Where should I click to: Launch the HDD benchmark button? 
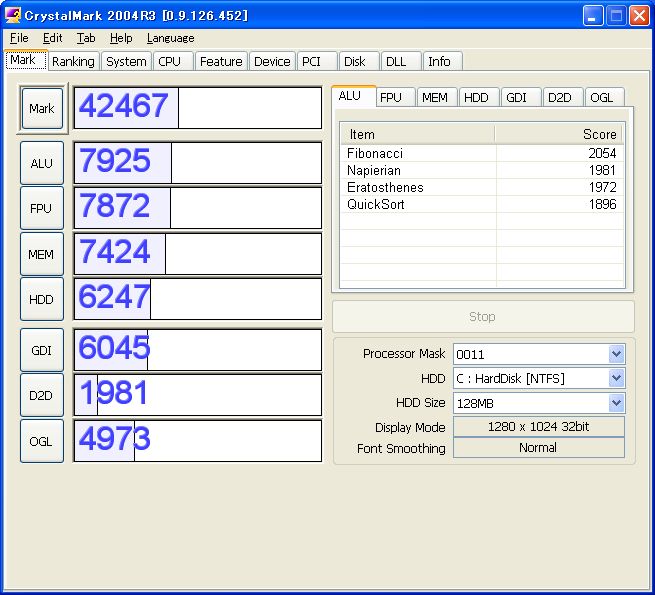42,299
